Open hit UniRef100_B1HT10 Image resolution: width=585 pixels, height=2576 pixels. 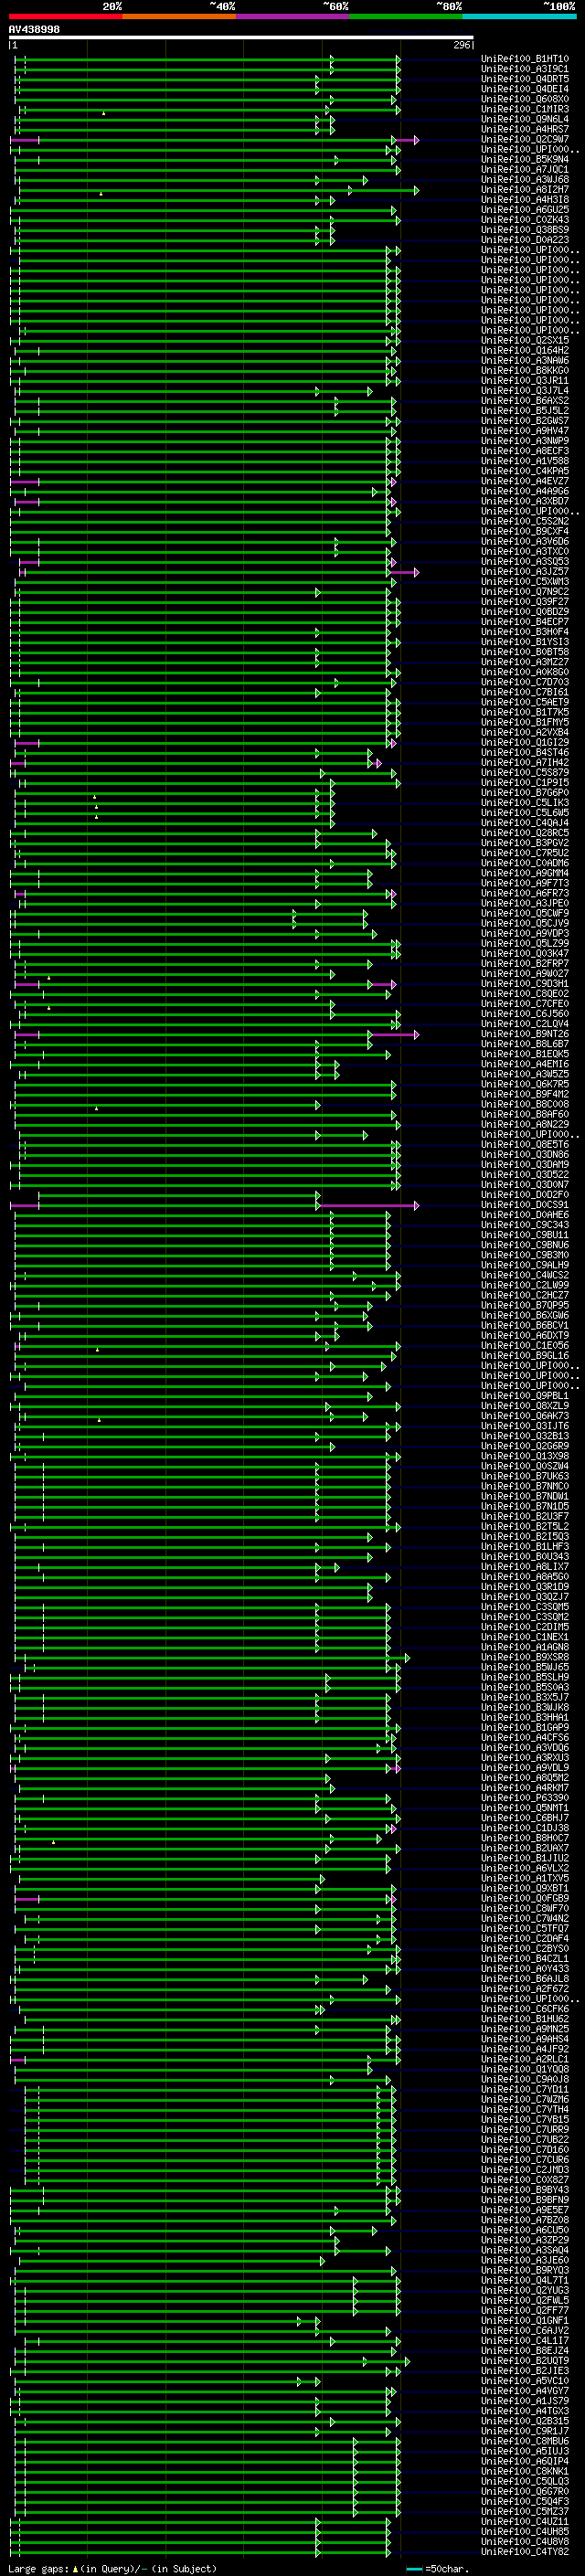pyautogui.click(x=524, y=59)
